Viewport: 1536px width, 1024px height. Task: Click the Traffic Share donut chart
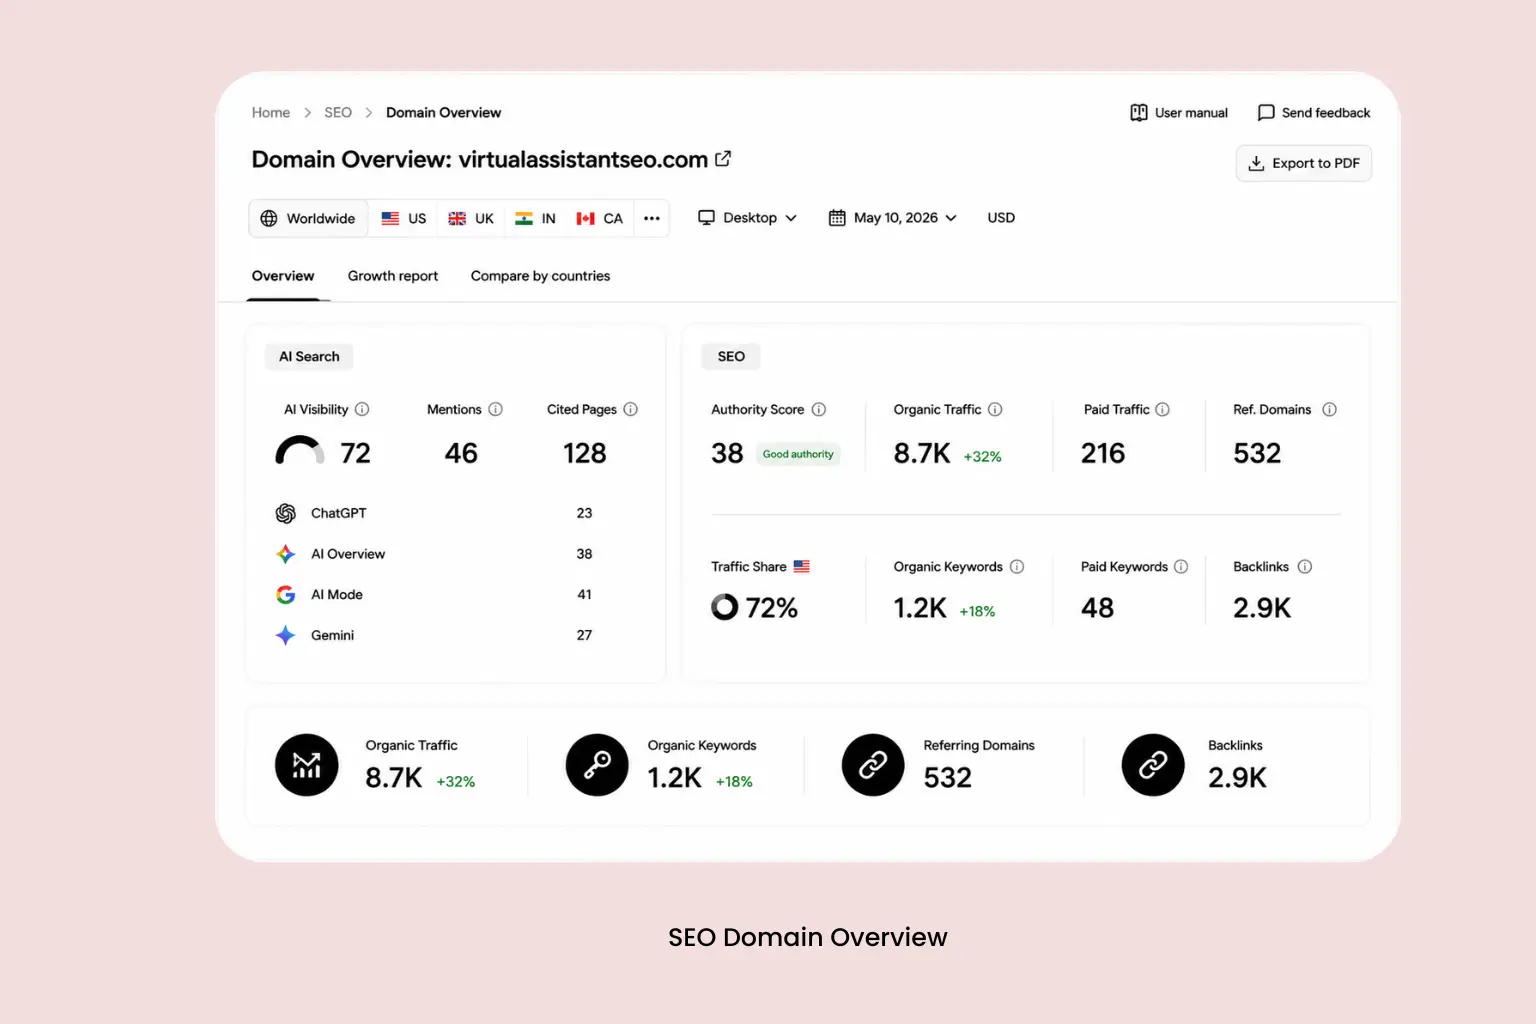(x=724, y=607)
